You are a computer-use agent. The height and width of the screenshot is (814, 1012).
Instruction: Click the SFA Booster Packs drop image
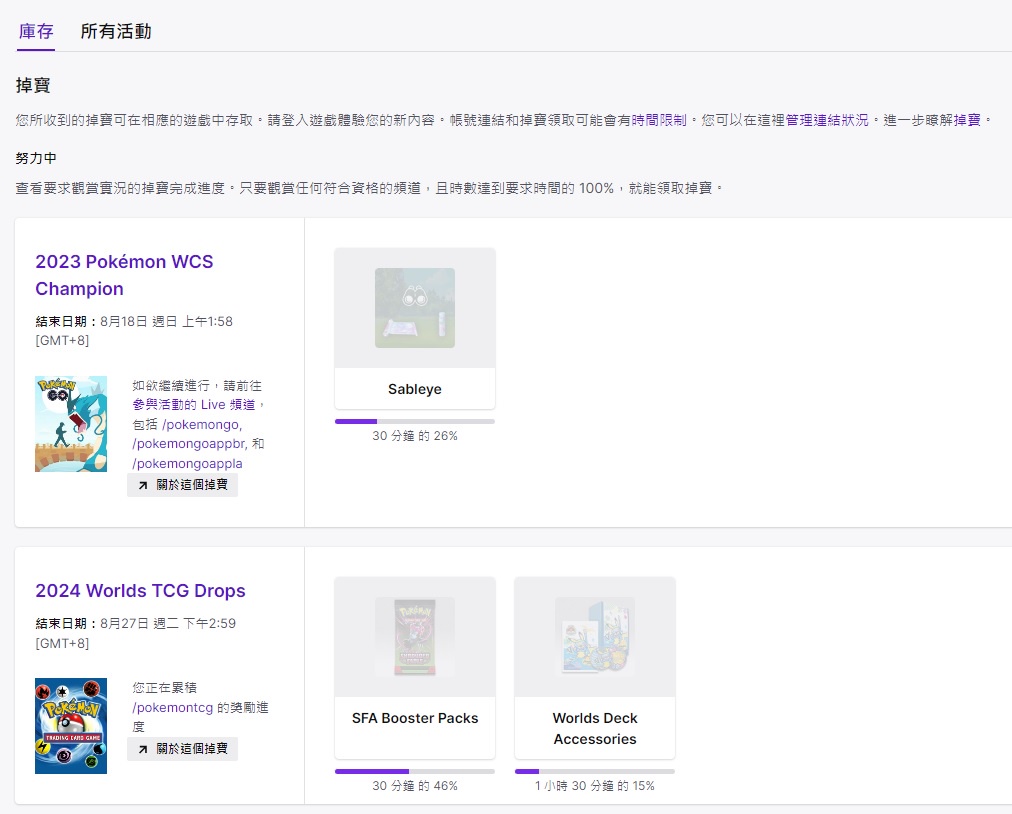415,637
